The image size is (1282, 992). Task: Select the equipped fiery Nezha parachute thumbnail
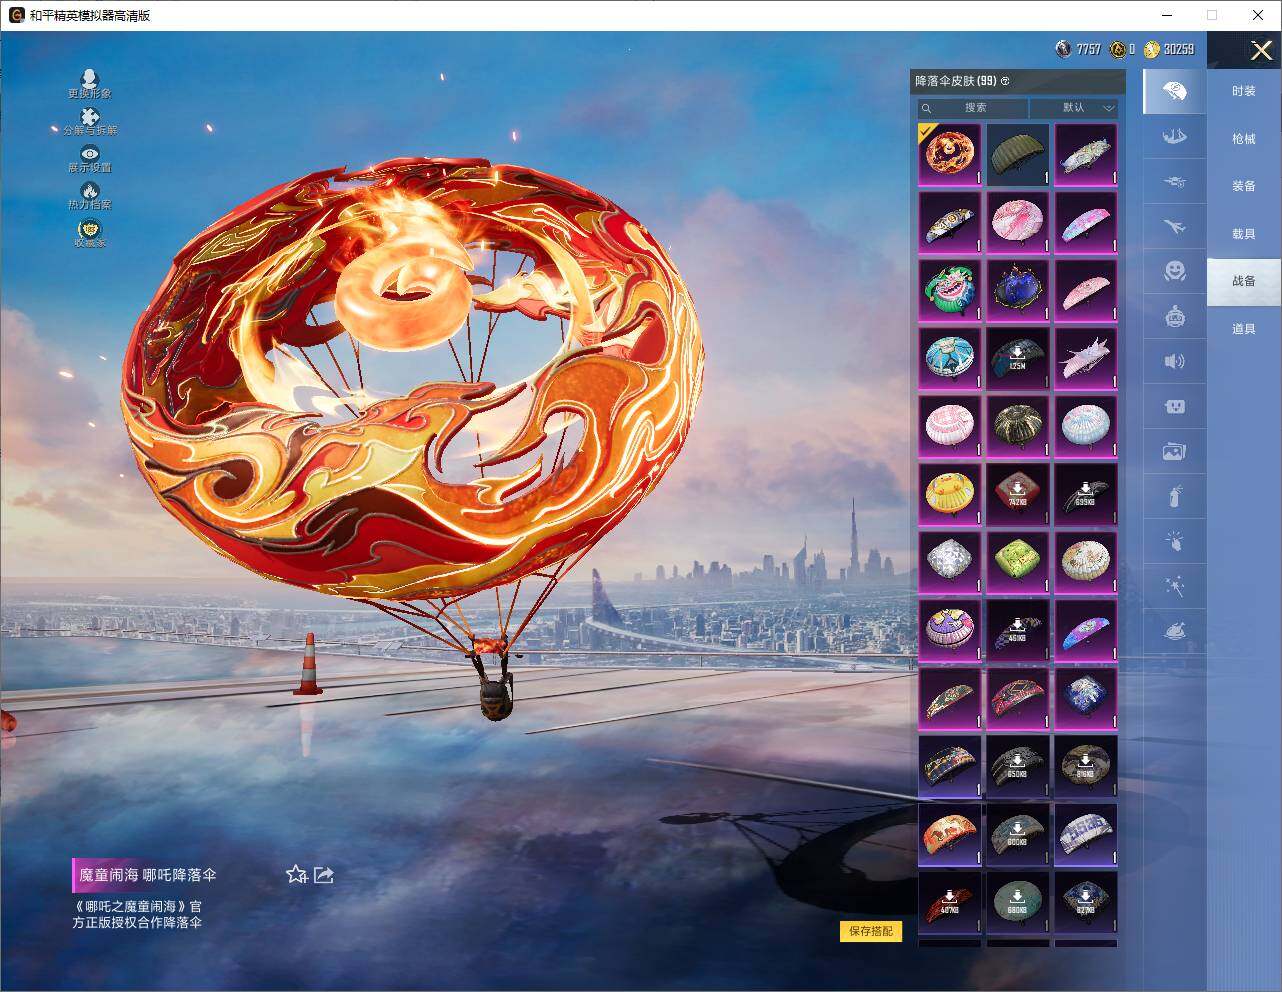(x=950, y=155)
